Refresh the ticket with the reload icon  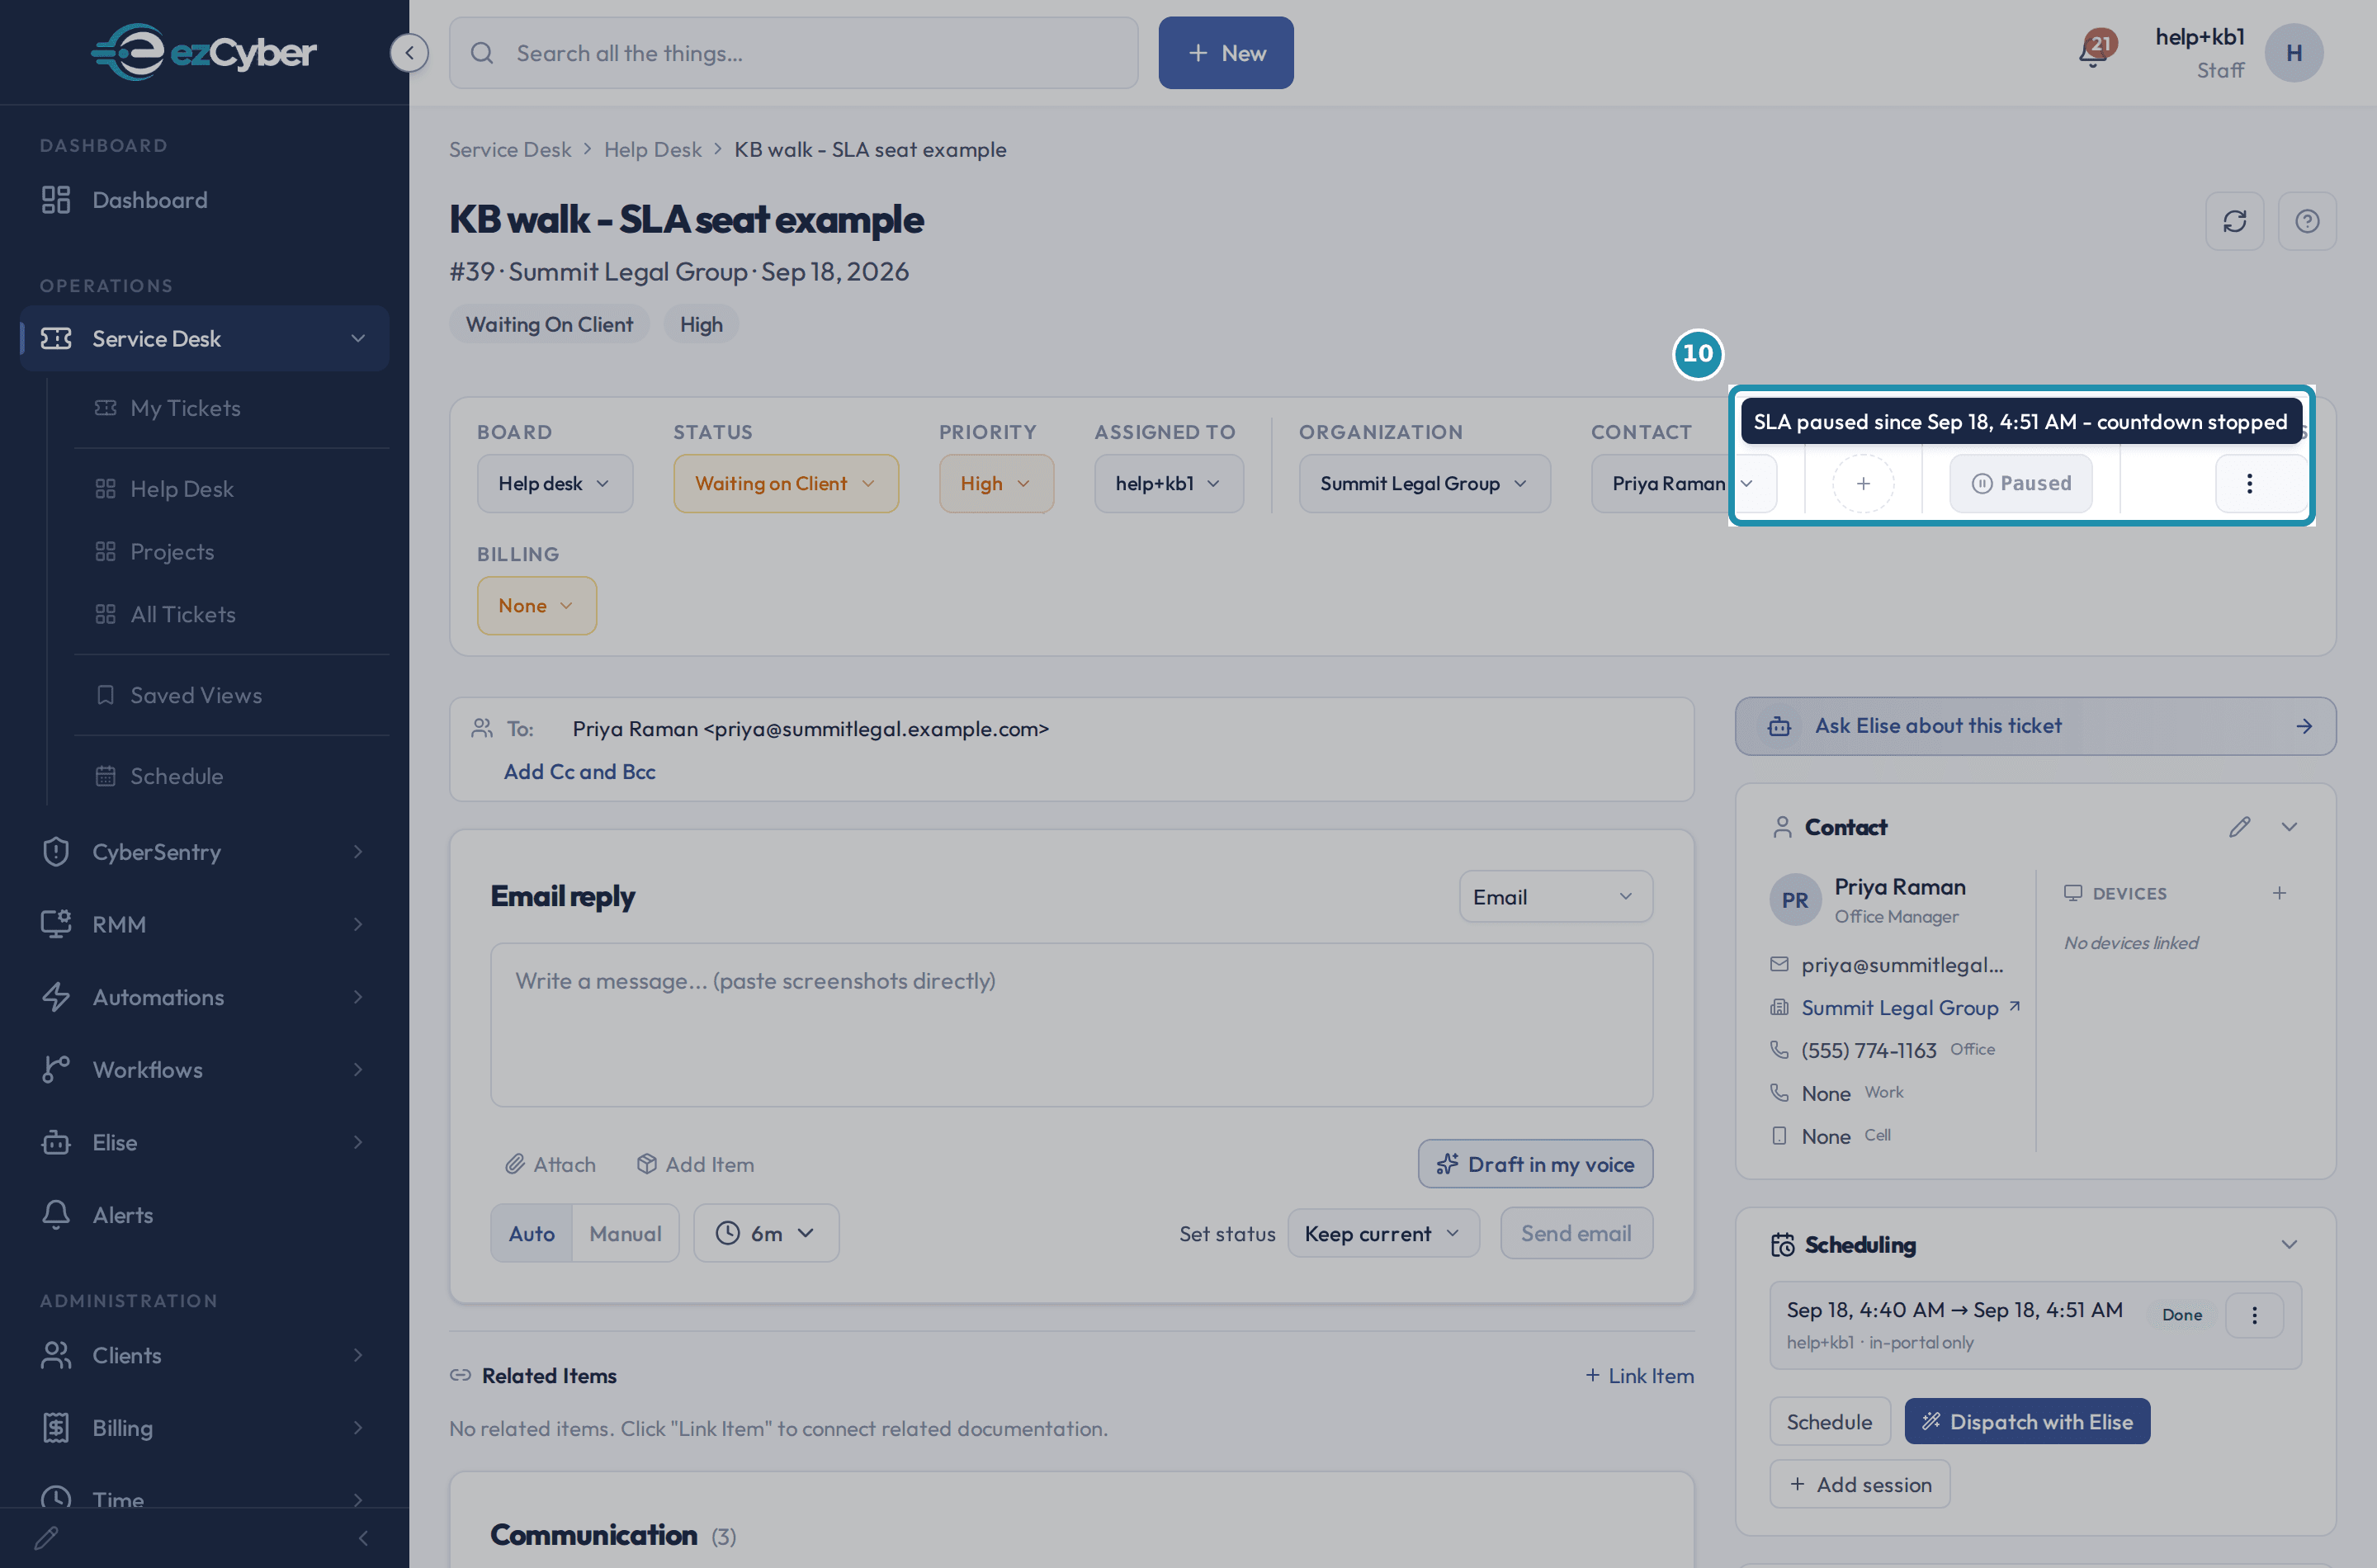coord(2234,221)
